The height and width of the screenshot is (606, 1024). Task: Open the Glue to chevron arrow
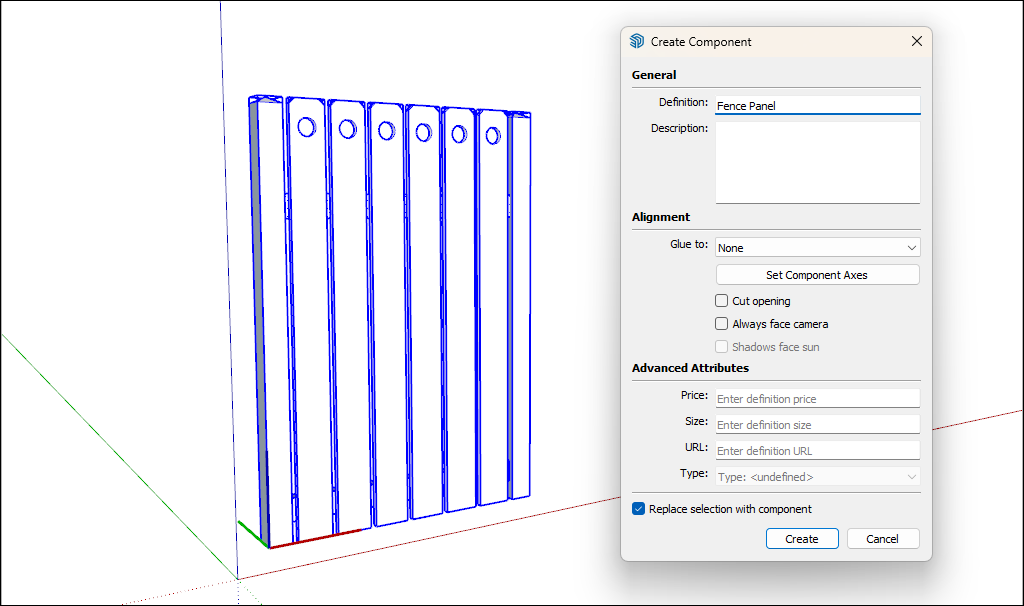[x=911, y=247]
